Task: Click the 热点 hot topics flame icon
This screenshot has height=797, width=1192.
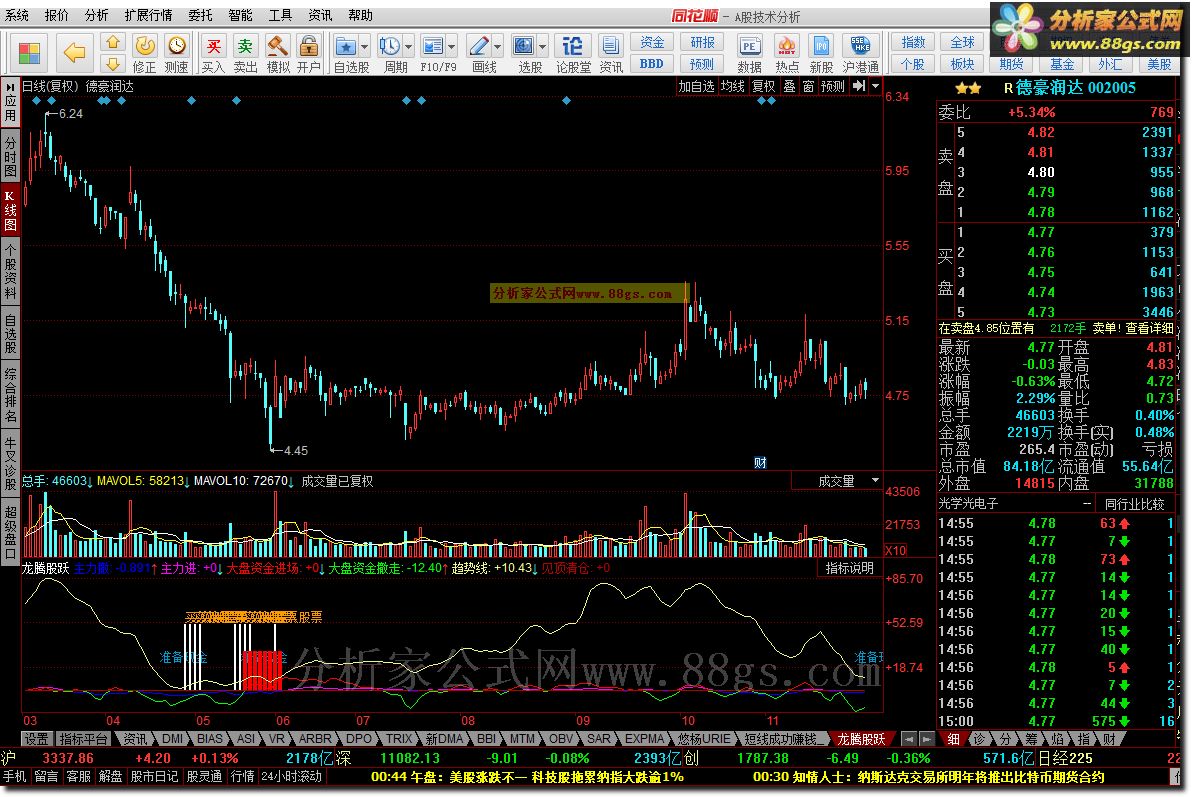Action: point(787,53)
